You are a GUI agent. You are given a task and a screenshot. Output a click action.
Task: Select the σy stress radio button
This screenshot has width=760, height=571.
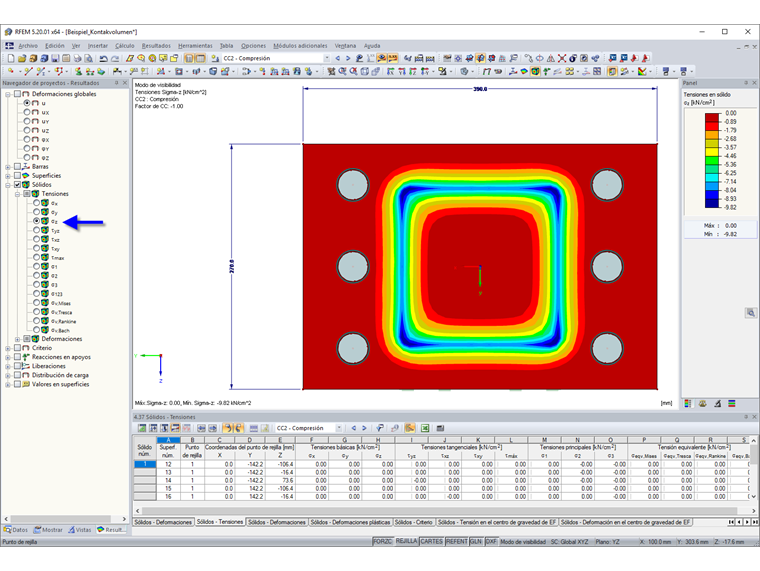click(36, 212)
